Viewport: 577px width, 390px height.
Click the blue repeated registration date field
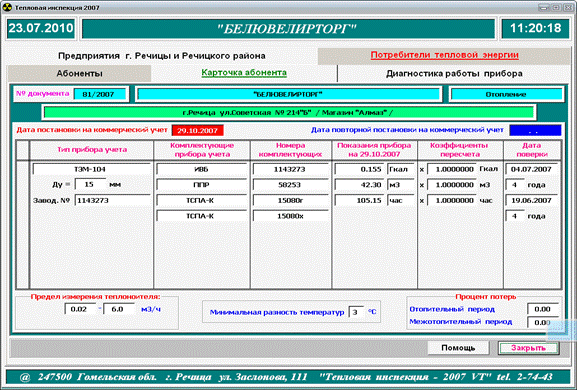point(535,130)
